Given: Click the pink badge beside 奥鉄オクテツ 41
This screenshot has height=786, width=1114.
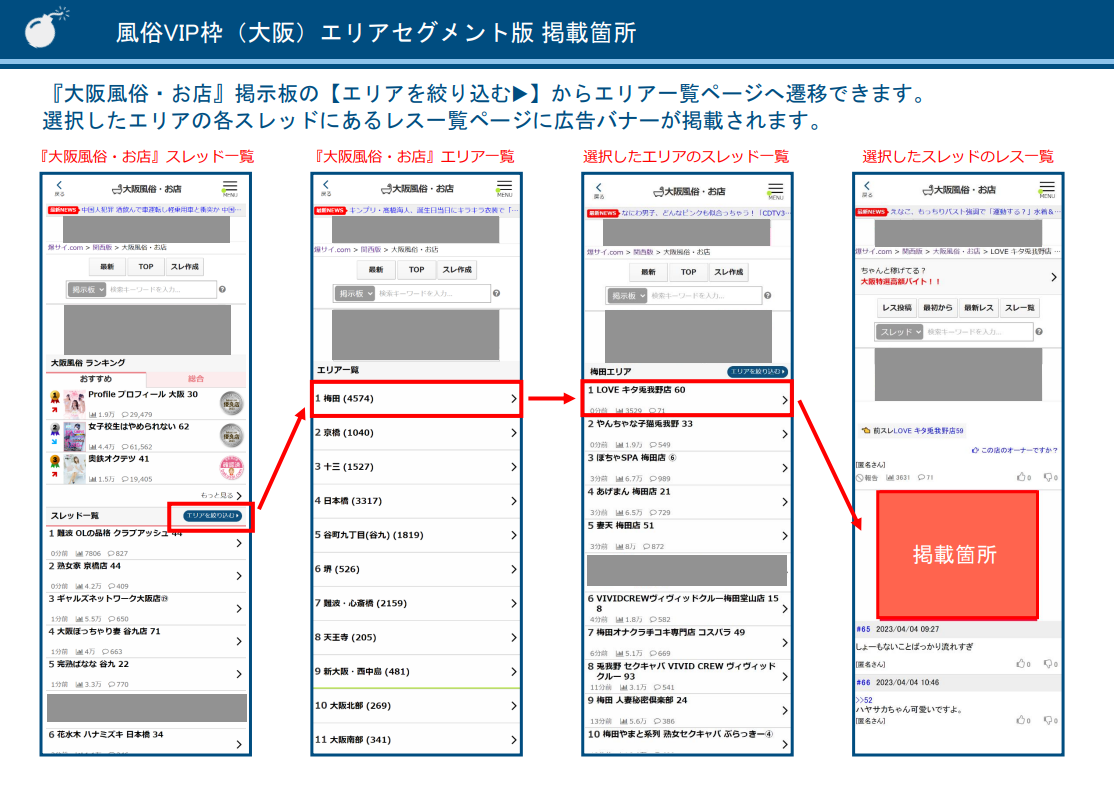Looking at the screenshot, I should tap(231, 468).
